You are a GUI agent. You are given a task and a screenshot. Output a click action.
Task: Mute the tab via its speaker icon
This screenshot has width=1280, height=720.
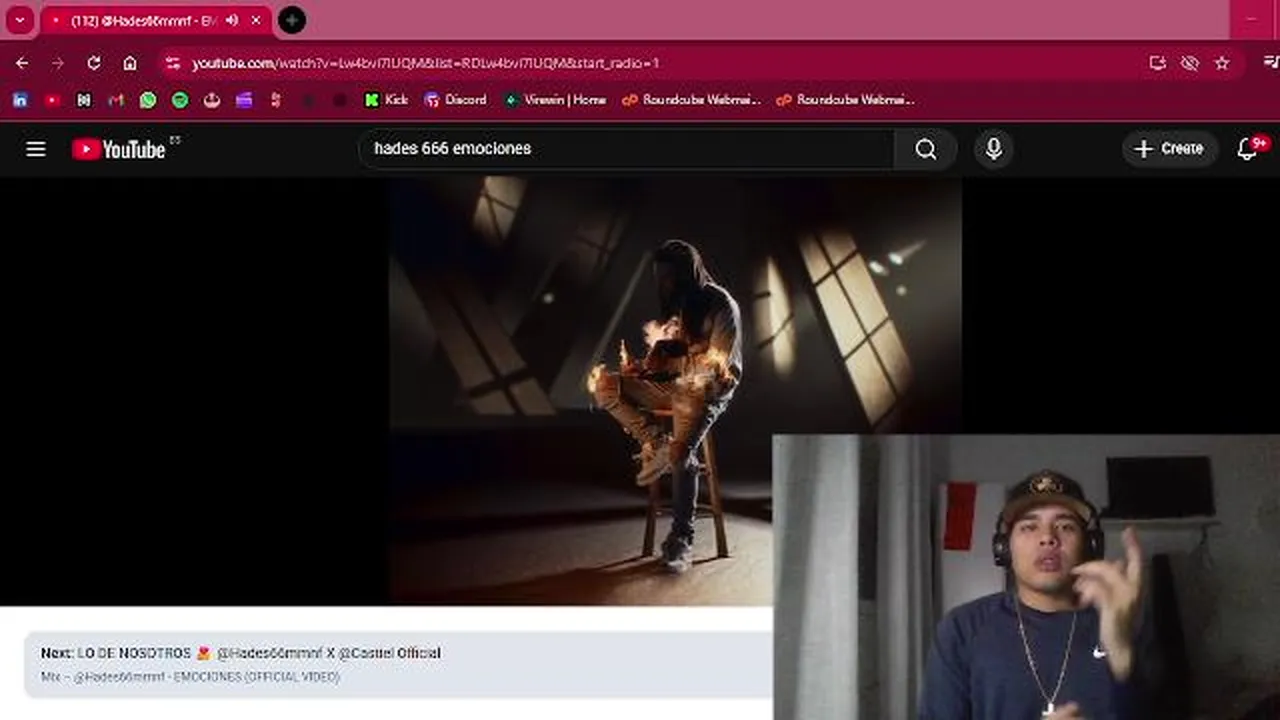point(232,20)
